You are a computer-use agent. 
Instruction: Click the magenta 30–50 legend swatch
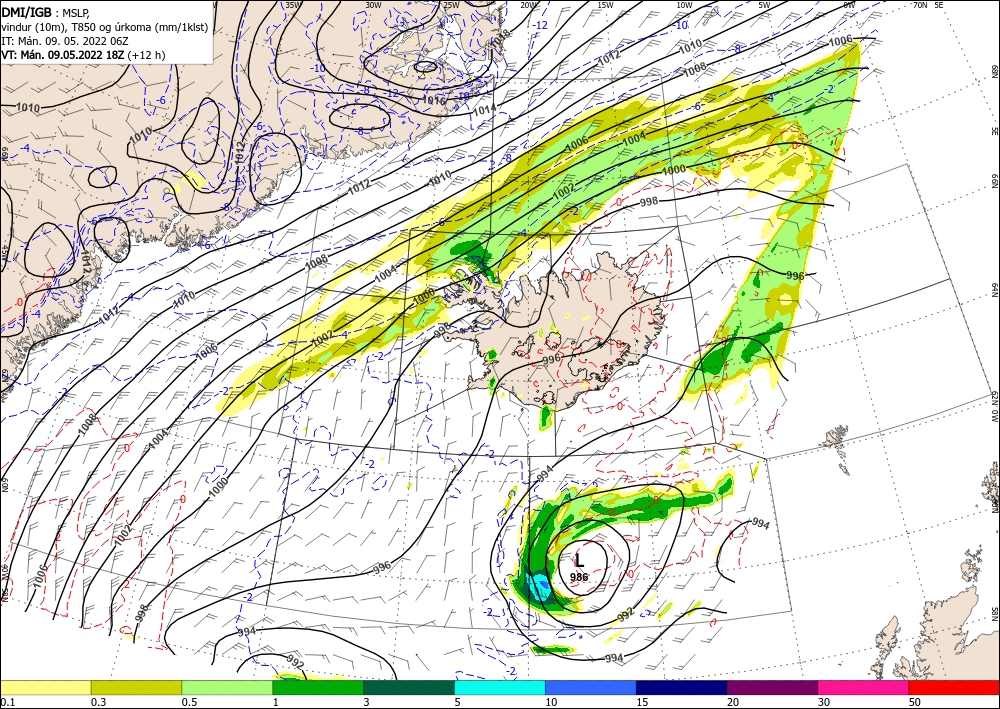point(864,687)
